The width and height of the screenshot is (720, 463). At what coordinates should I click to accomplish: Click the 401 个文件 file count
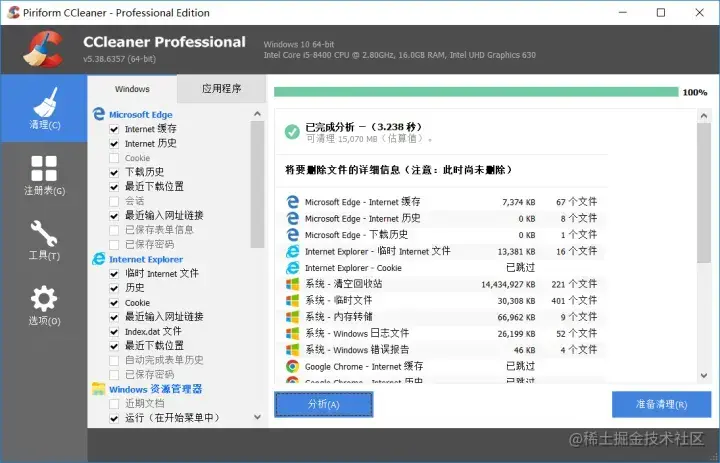click(574, 301)
